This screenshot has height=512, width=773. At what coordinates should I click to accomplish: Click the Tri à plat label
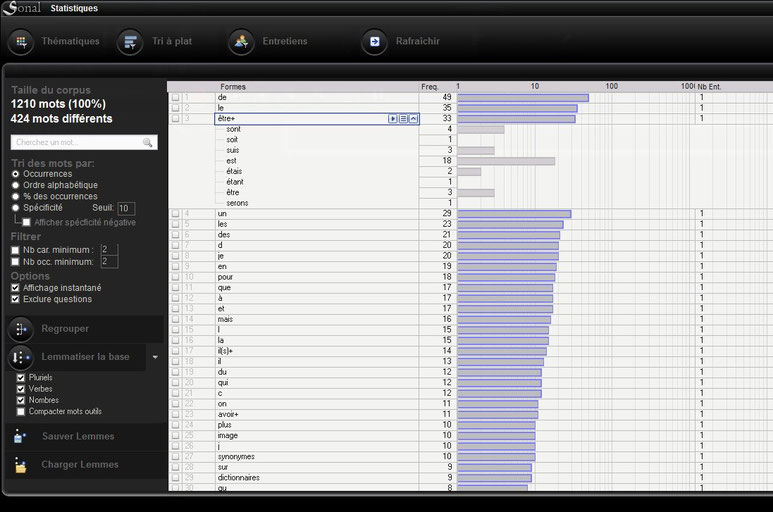(172, 41)
